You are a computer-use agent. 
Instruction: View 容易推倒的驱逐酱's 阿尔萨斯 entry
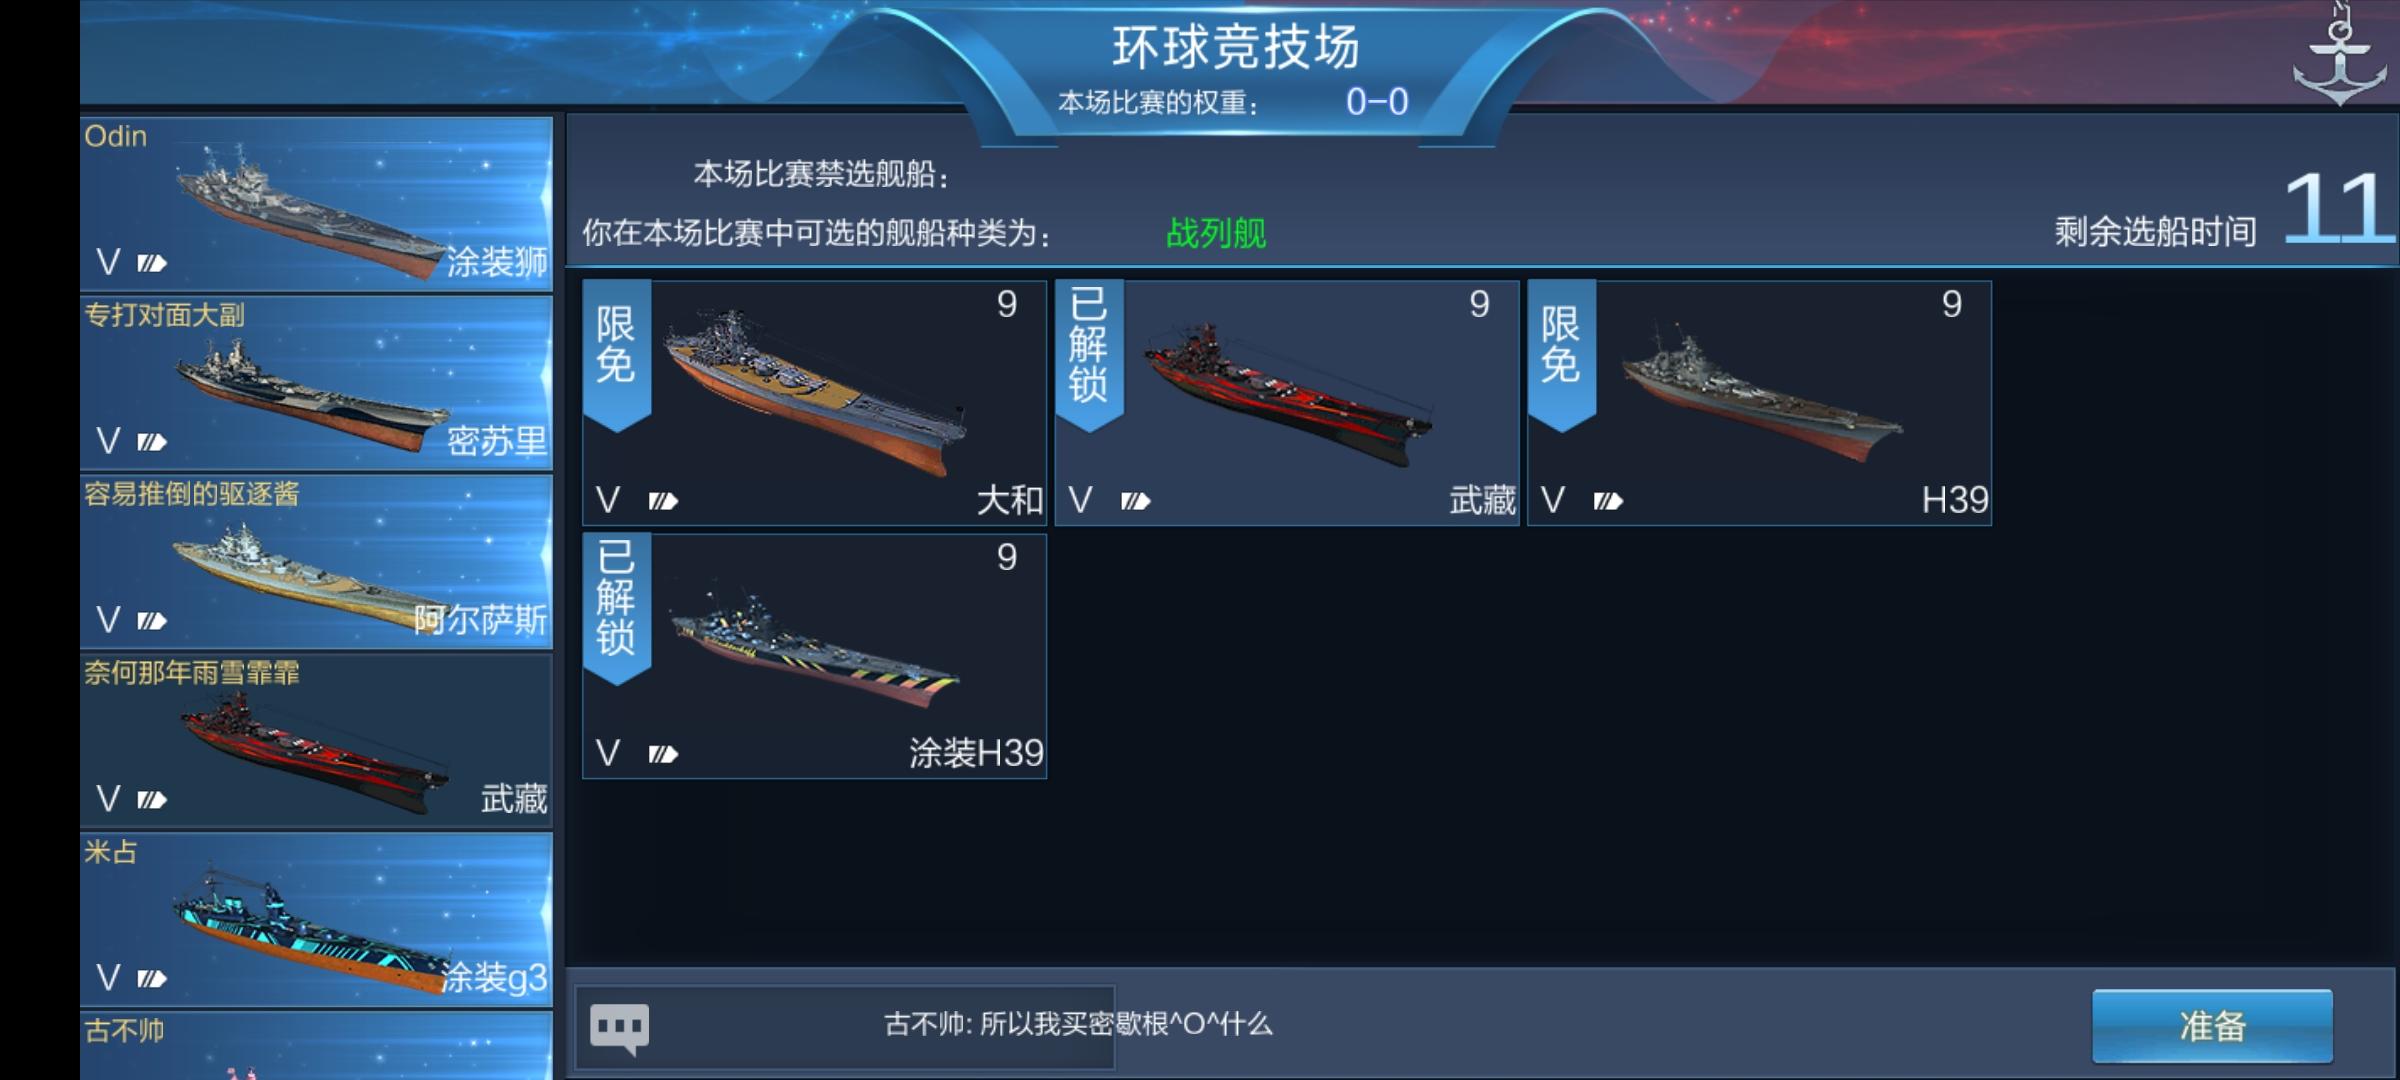[316, 562]
